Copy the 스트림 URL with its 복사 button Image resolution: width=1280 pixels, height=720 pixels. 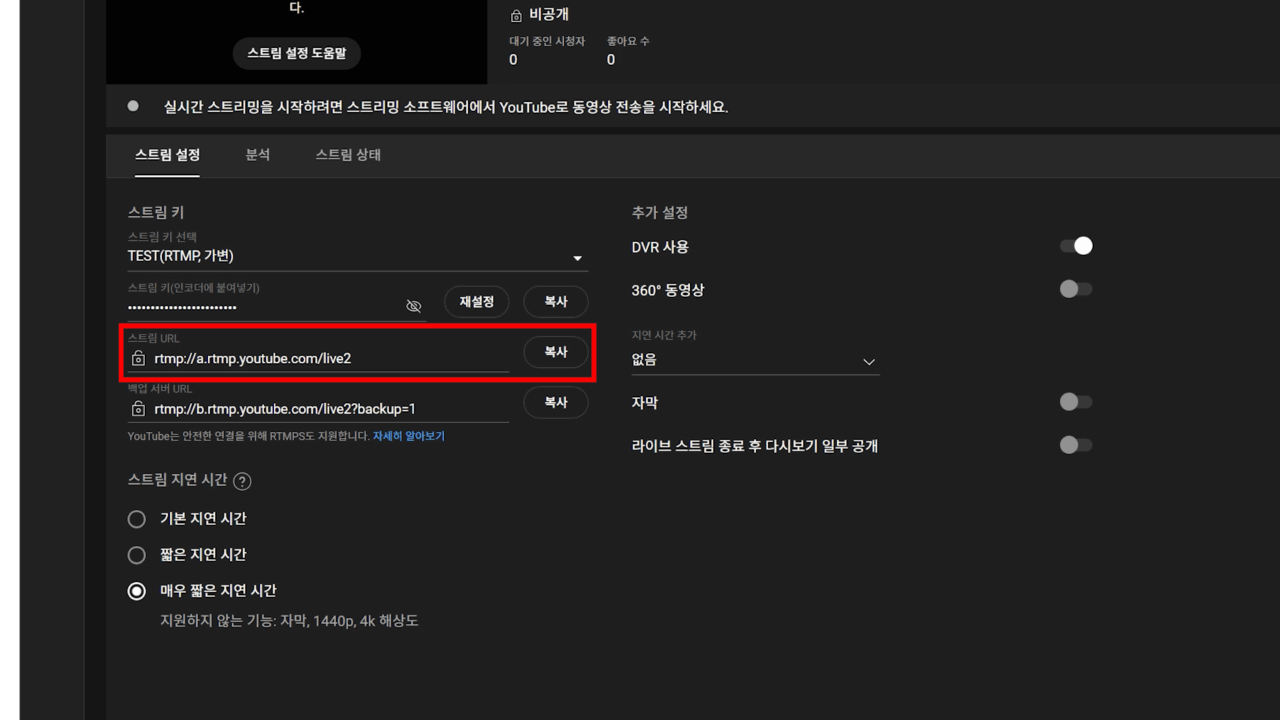pyautogui.click(x=556, y=352)
